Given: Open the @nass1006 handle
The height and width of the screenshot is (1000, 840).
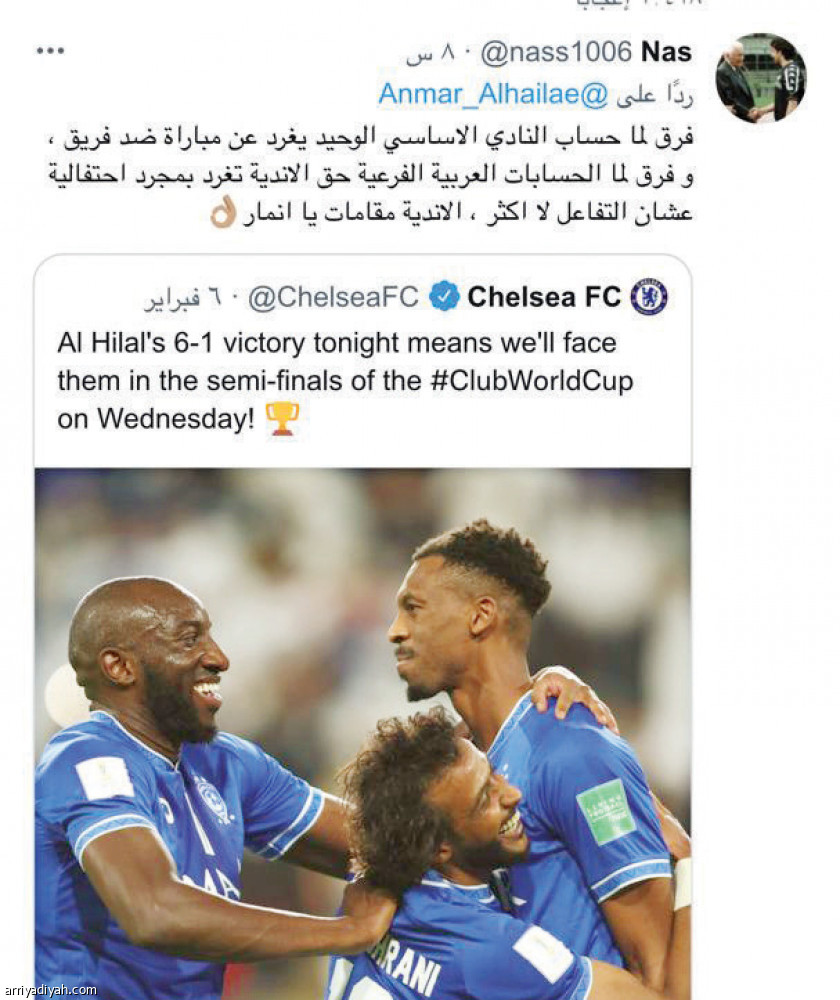Looking at the screenshot, I should point(556,52).
